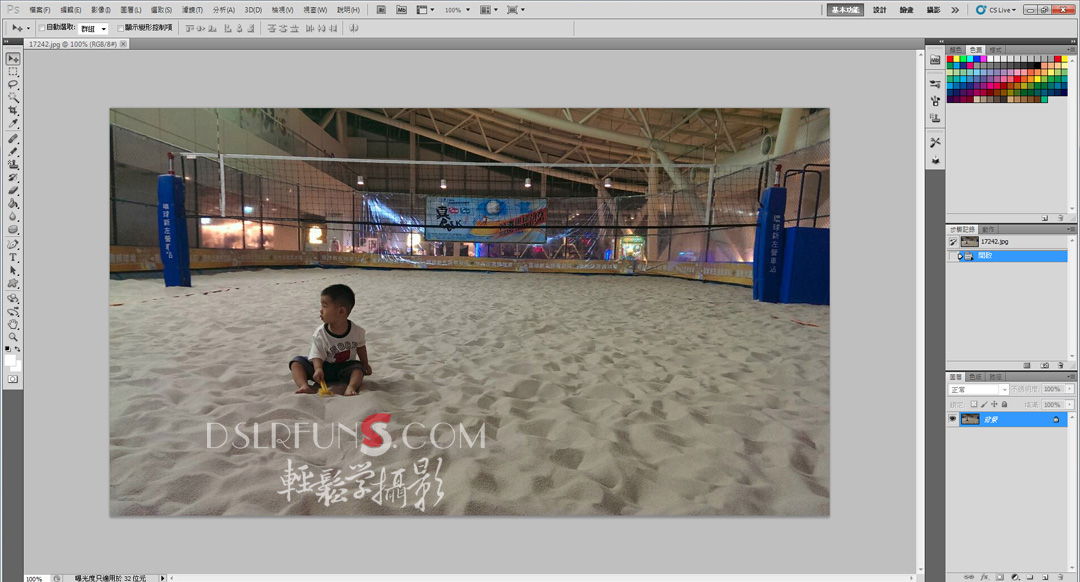Select the Crop tool
The image size is (1080, 582).
coord(13,111)
